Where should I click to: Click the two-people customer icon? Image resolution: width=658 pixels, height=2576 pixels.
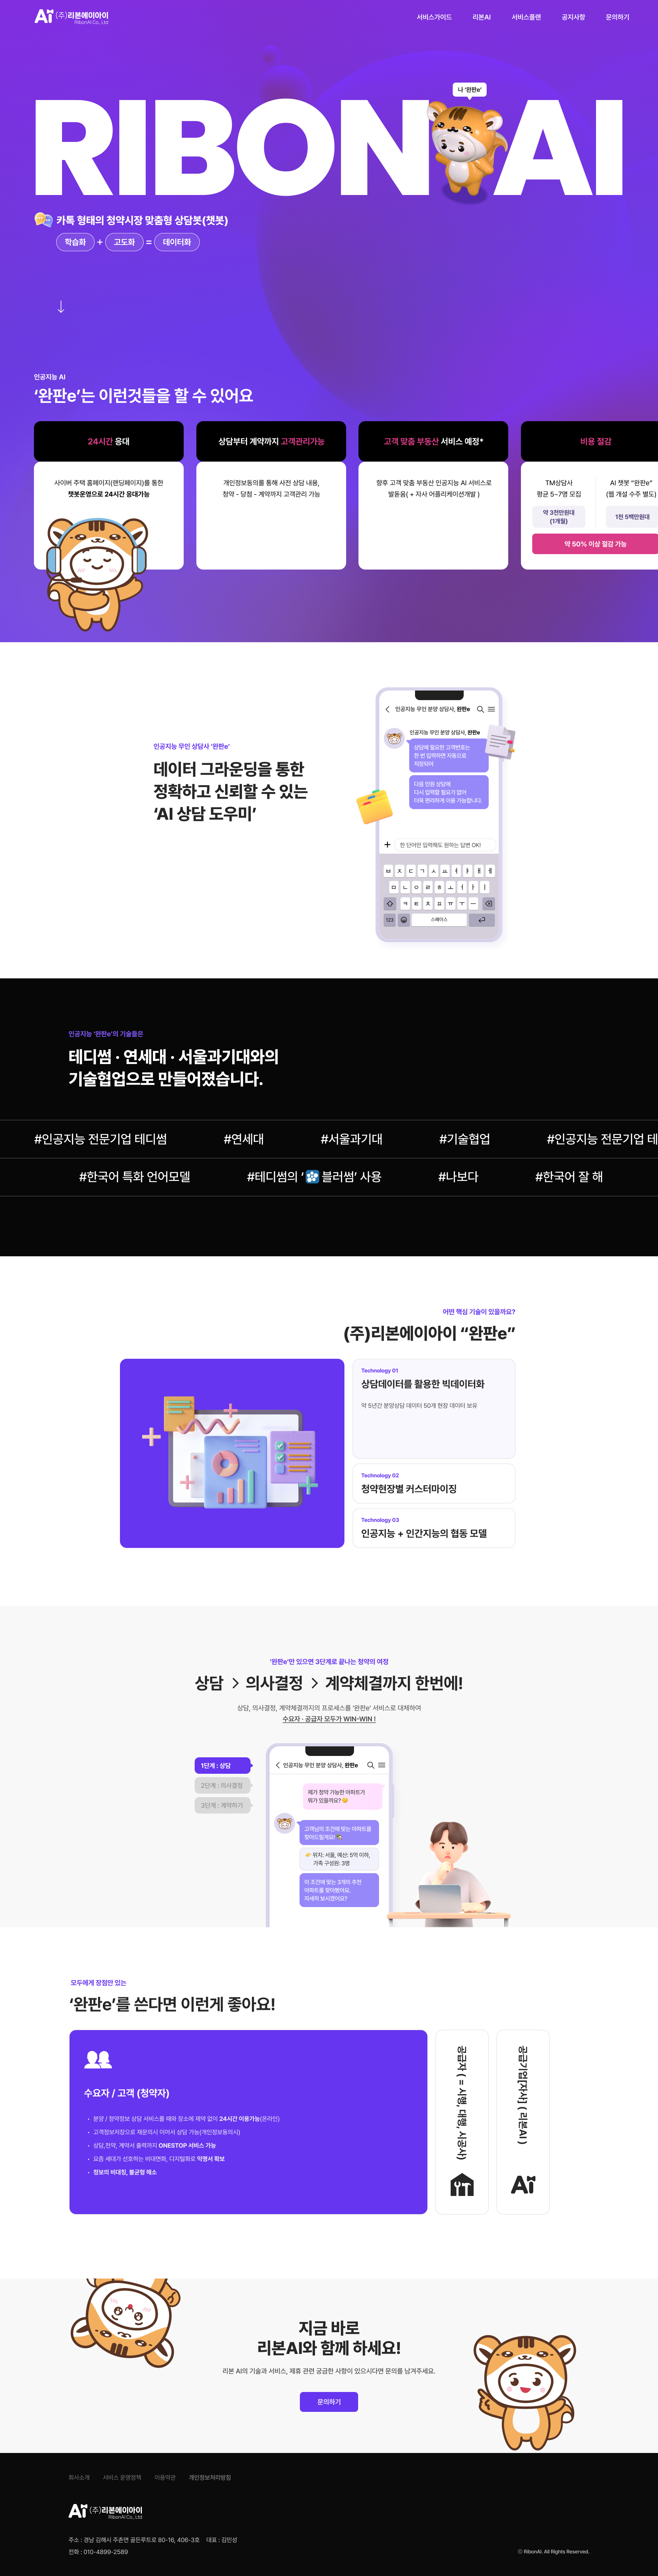(98, 2060)
